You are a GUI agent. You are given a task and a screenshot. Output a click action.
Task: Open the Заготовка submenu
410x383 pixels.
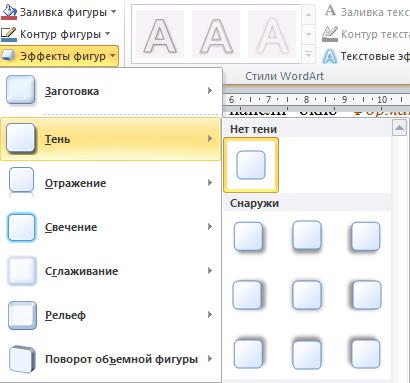click(110, 91)
